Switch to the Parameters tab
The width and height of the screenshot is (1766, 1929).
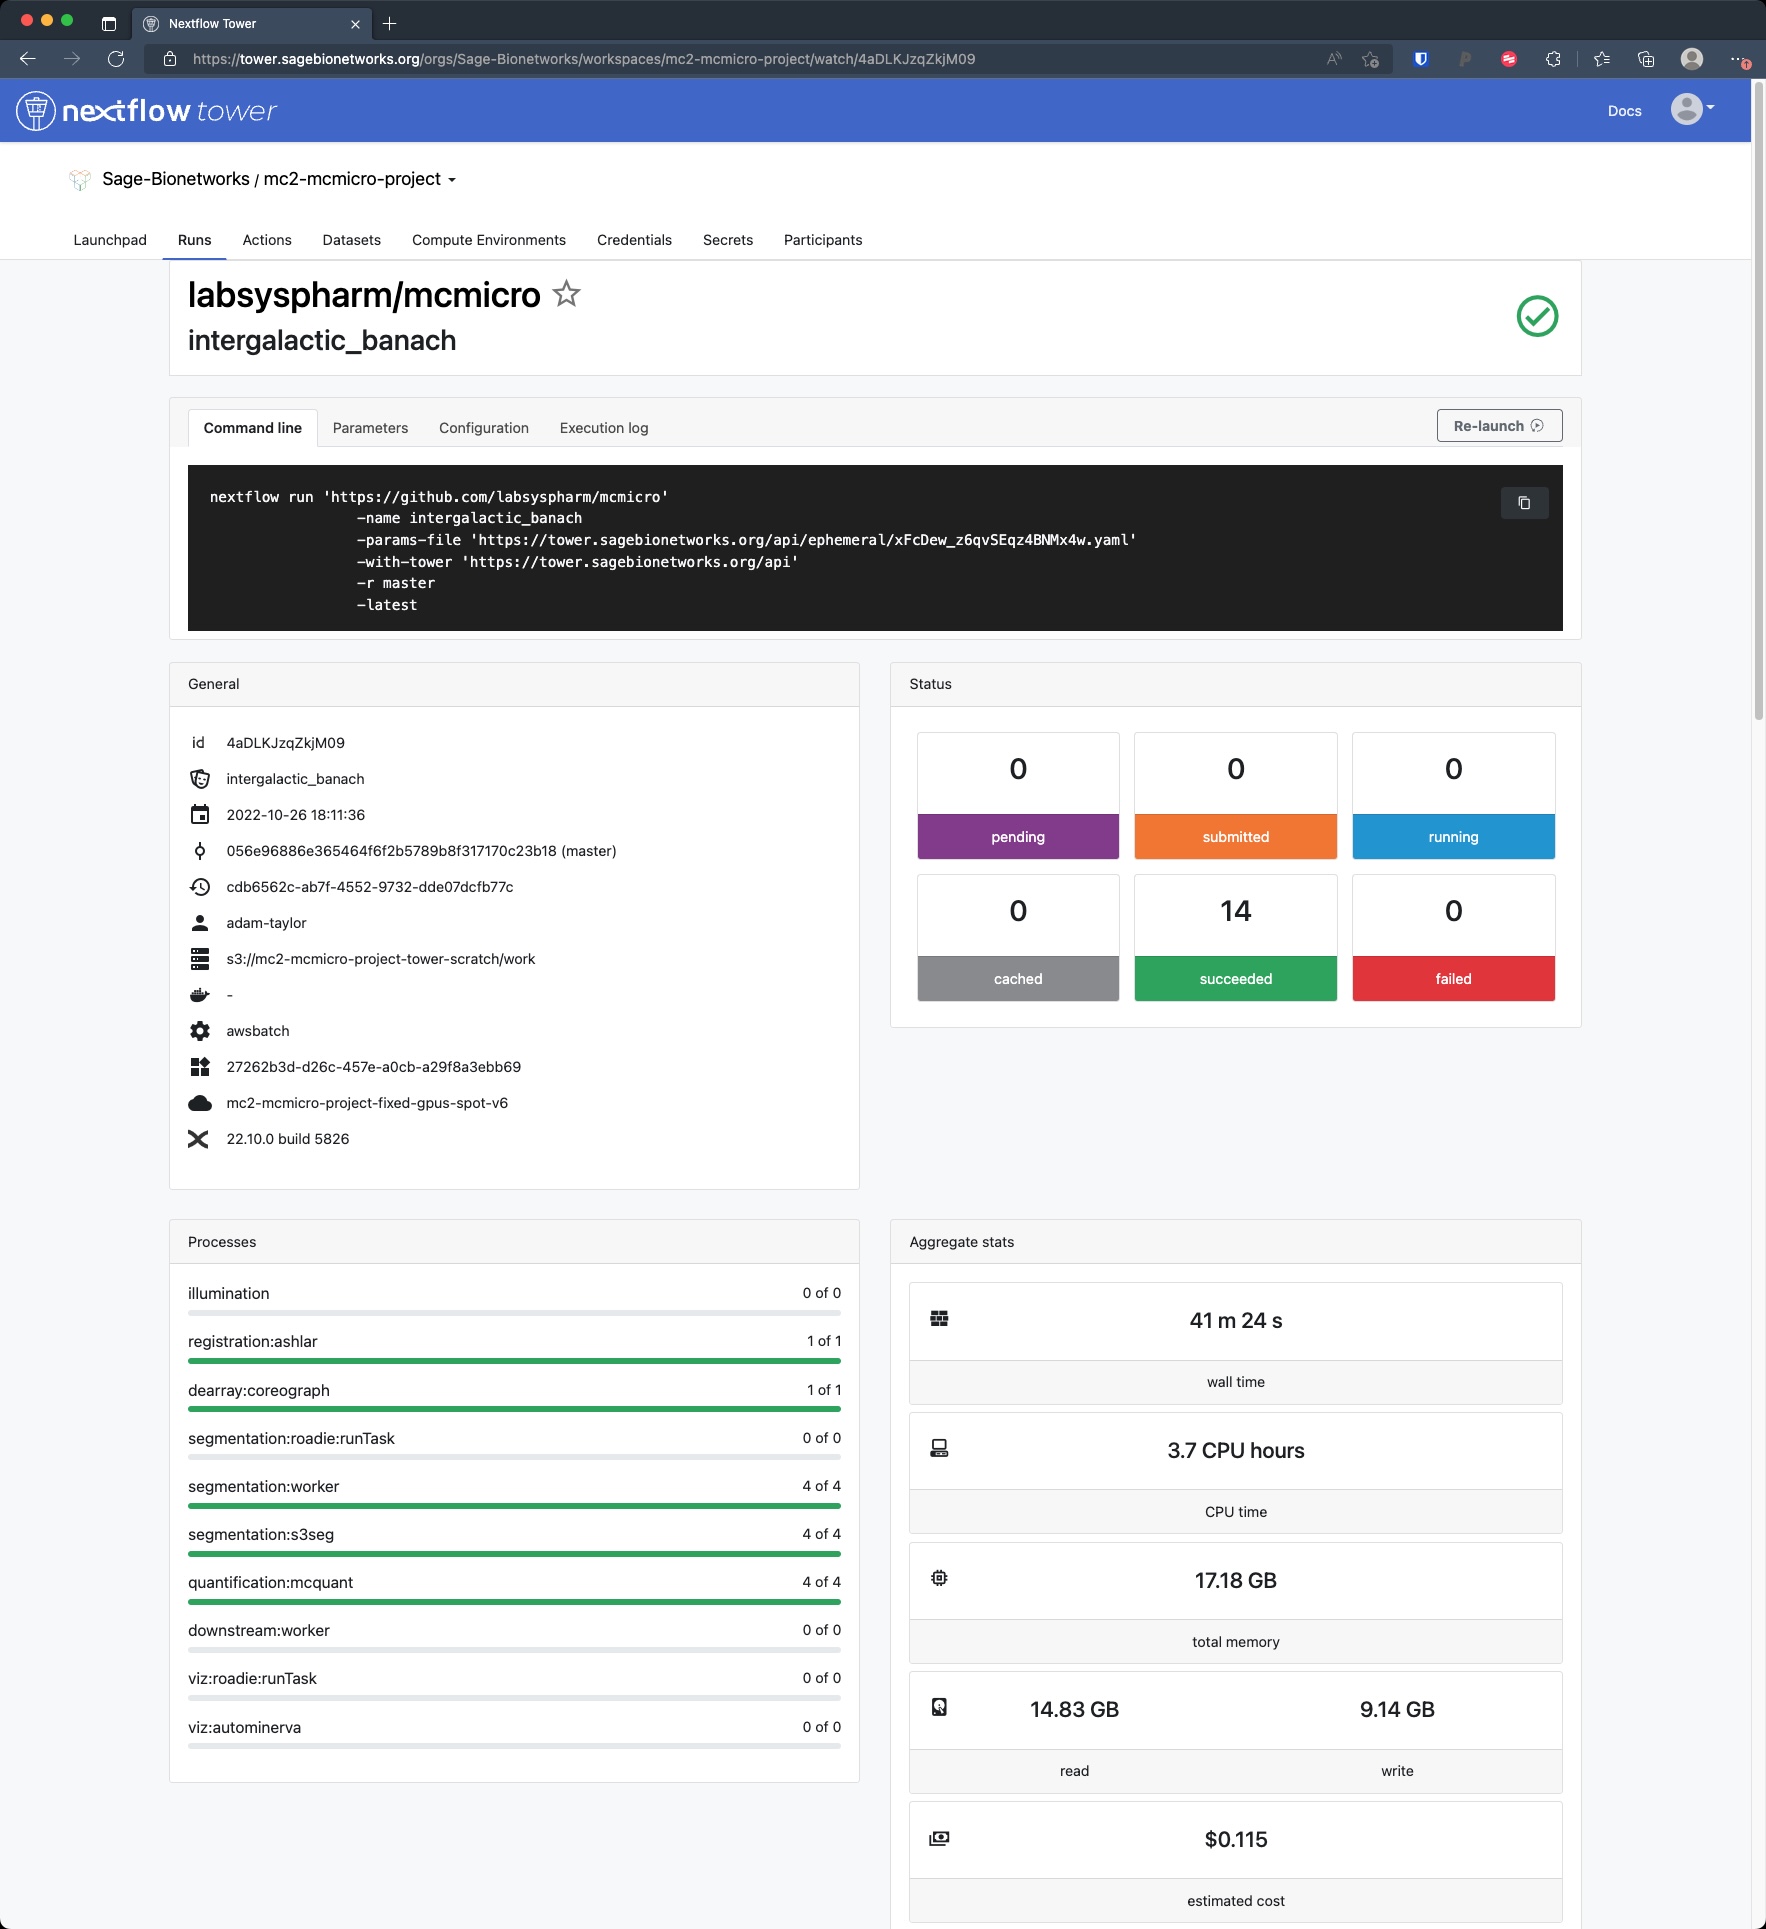pos(370,428)
